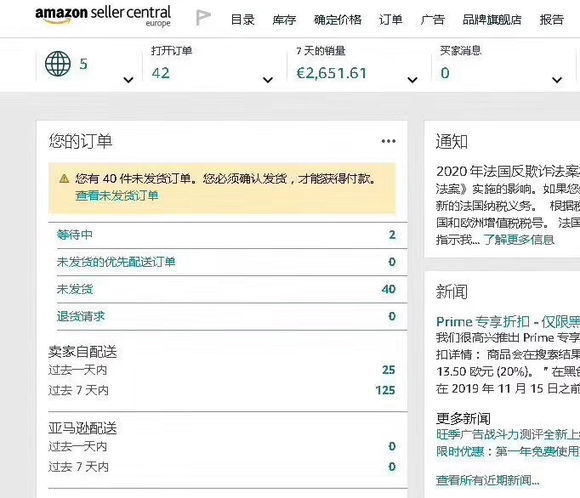Click the 42 open orders value

click(x=161, y=73)
